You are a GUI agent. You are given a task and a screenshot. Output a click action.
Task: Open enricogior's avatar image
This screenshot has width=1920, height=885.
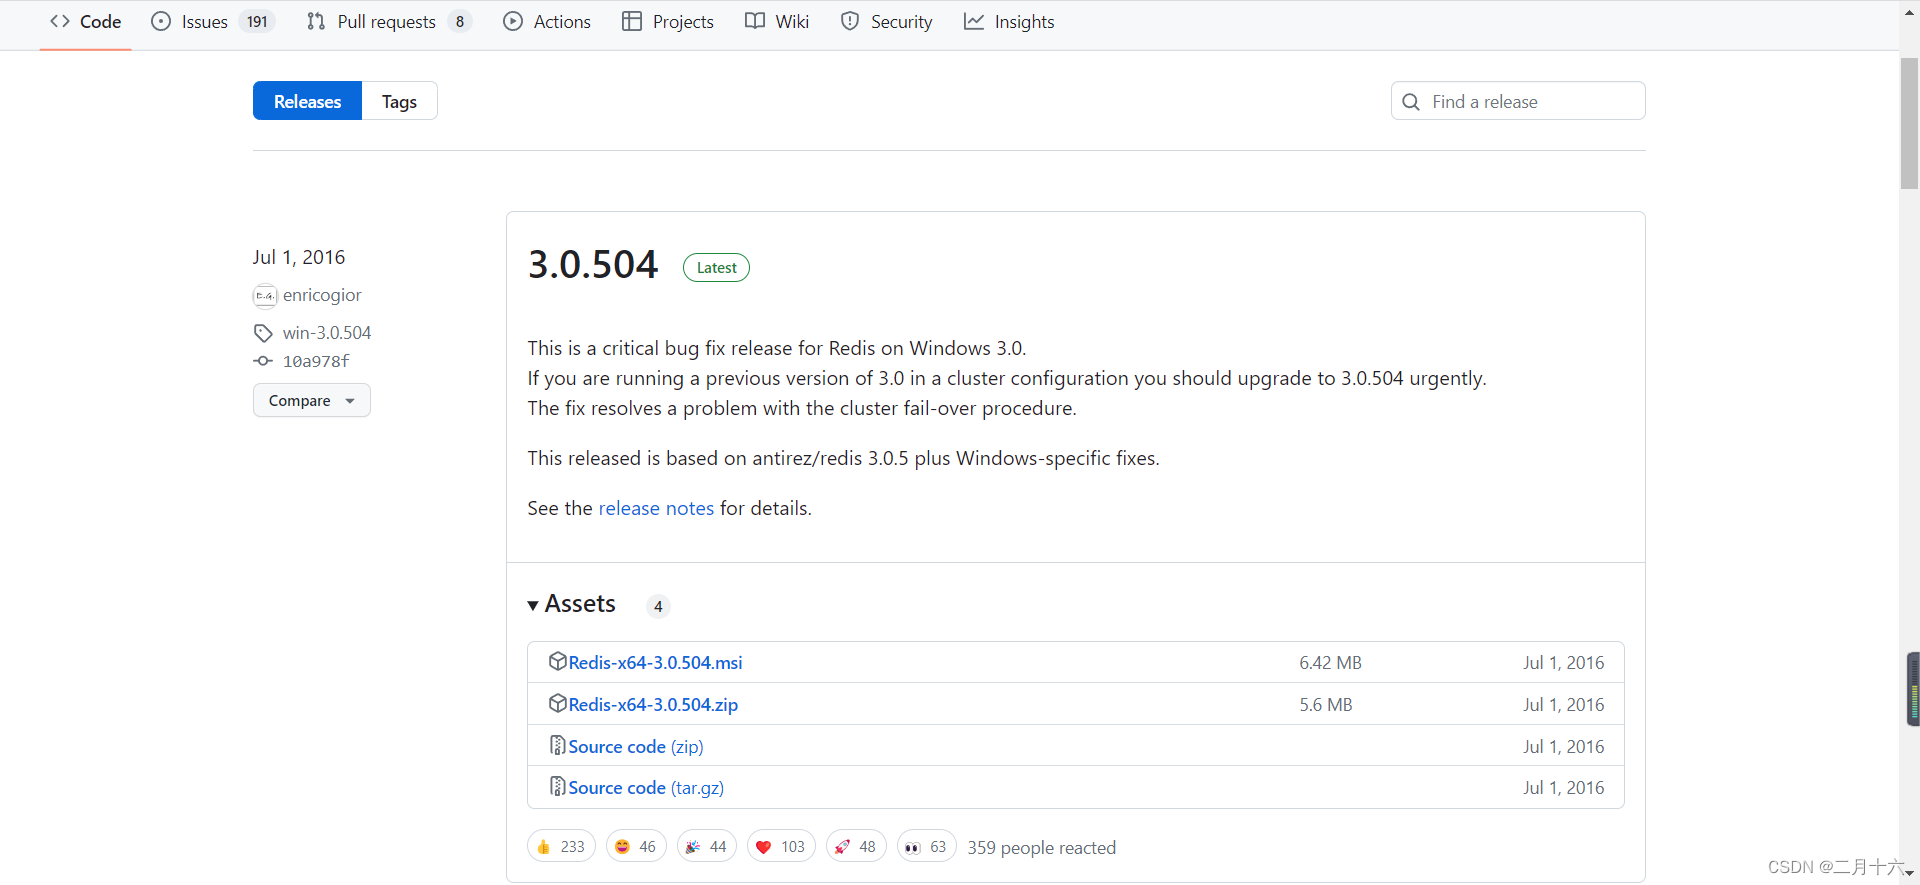[x=265, y=296]
